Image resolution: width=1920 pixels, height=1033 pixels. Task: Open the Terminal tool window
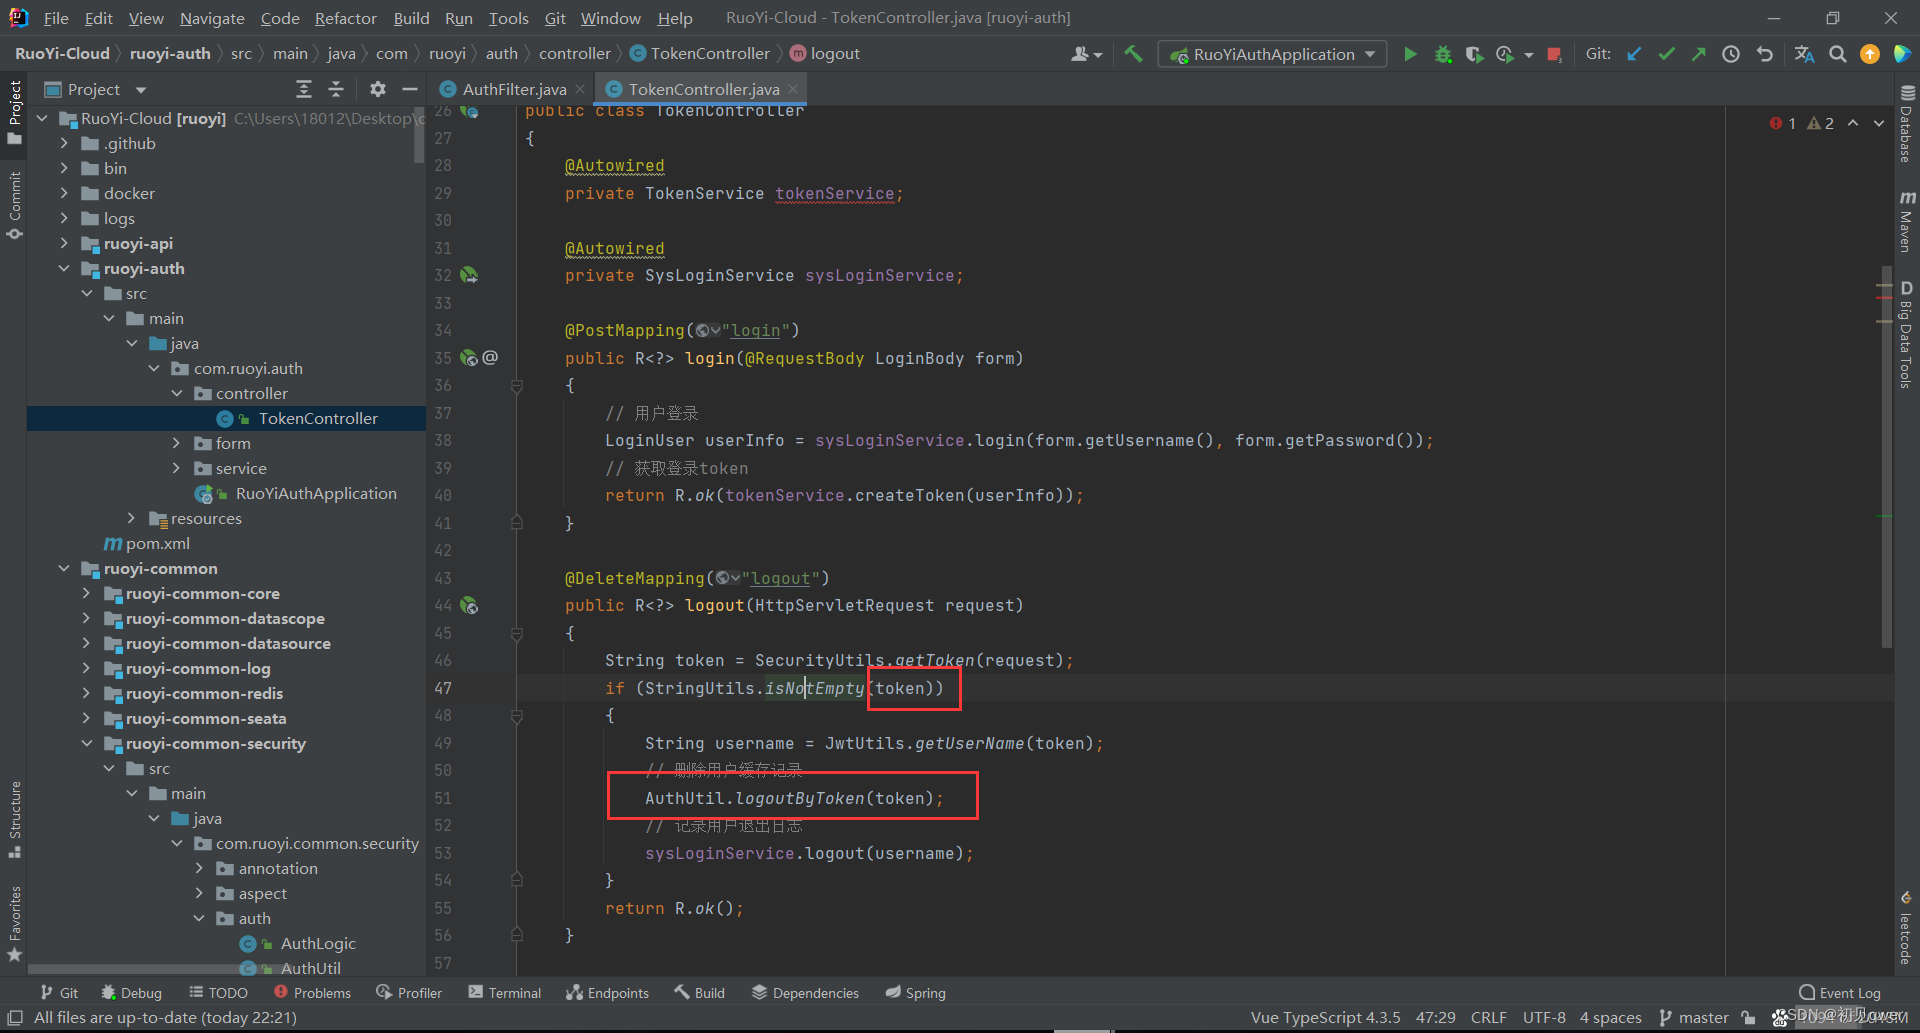(x=505, y=993)
